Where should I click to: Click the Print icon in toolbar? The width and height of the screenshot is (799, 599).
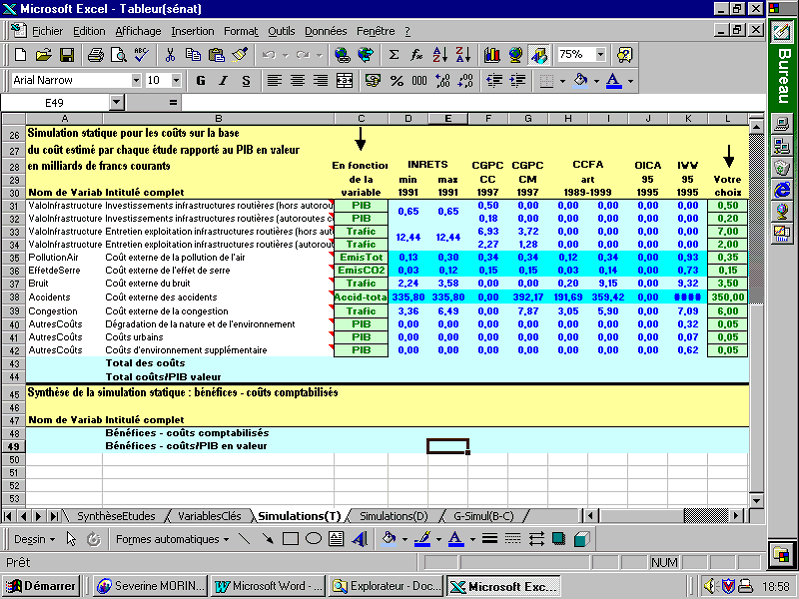[x=94, y=55]
